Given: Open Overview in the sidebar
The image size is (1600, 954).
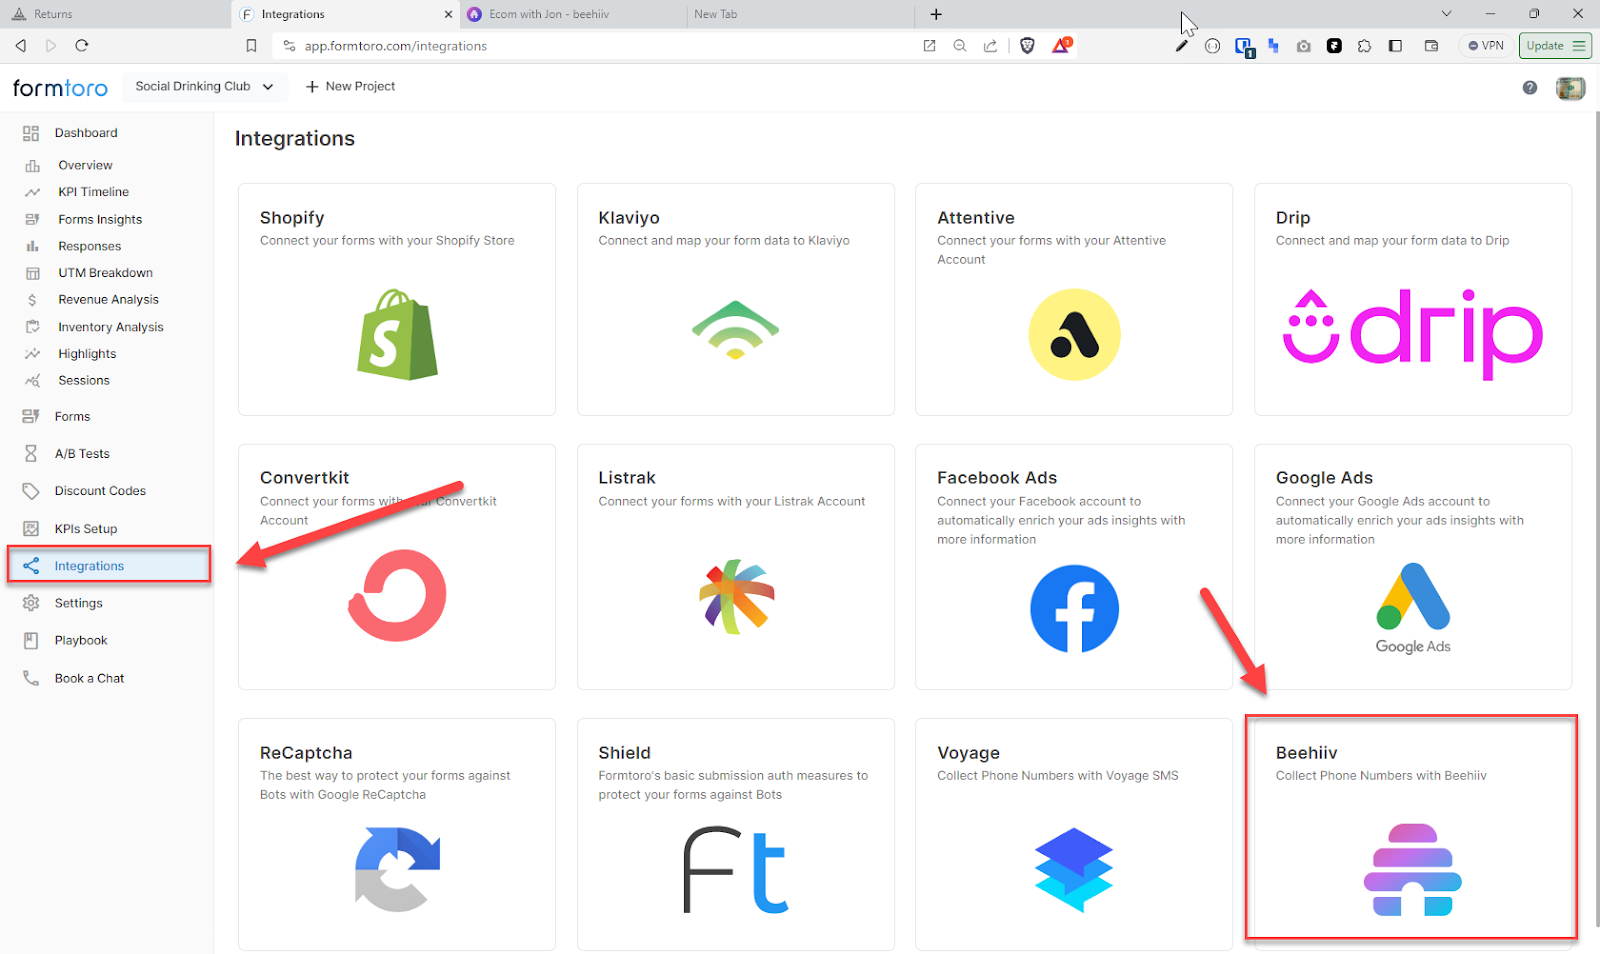Looking at the screenshot, I should (x=85, y=165).
